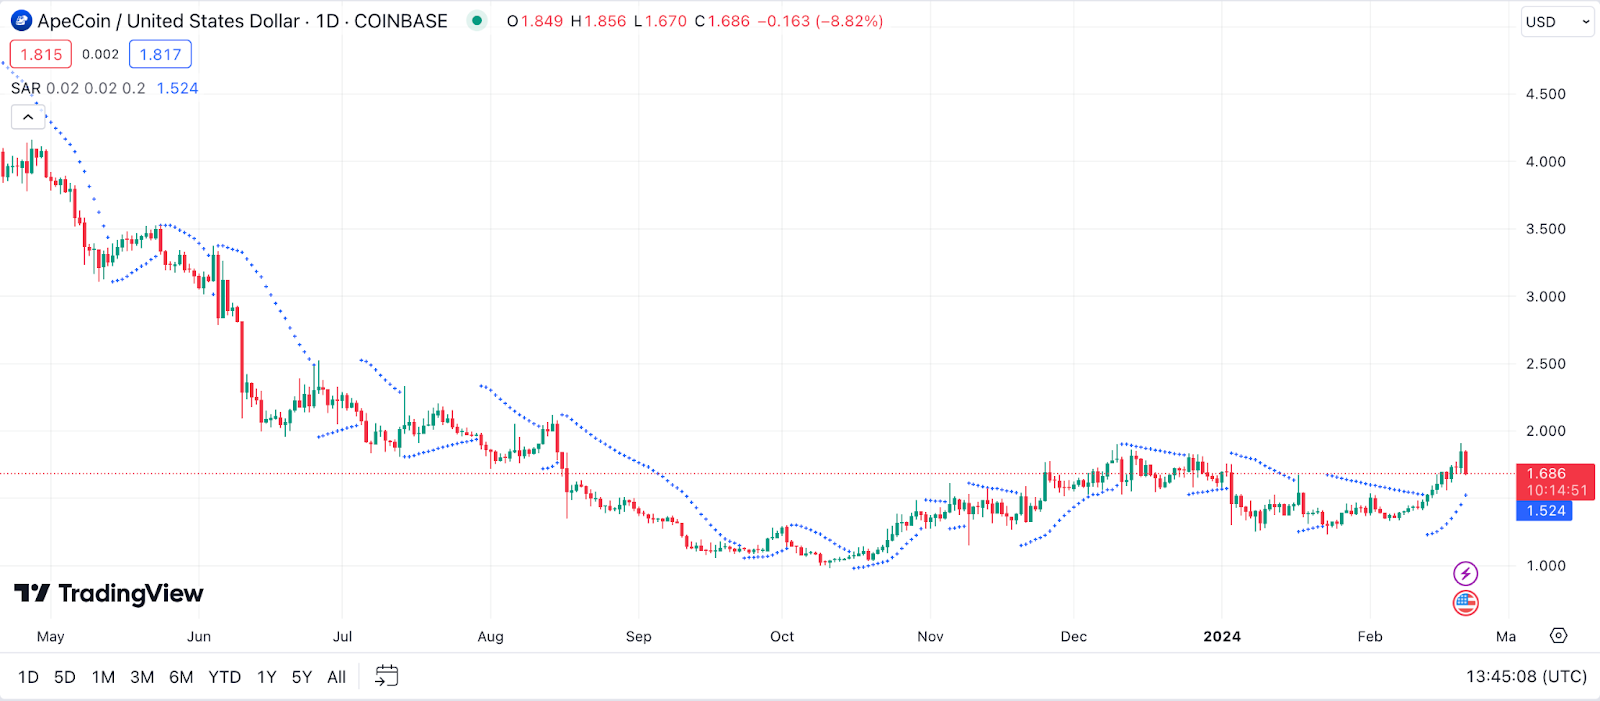The width and height of the screenshot is (1600, 701).
Task: Select the 1D time range
Action: pos(29,677)
